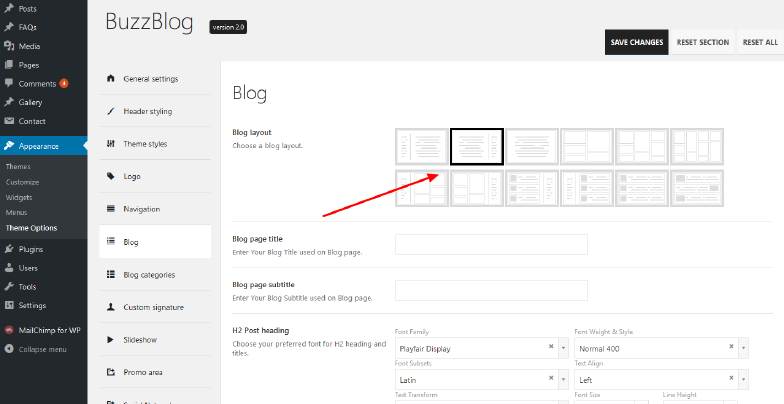
Task: Select the last blog layout in bottom row
Action: tap(696, 188)
